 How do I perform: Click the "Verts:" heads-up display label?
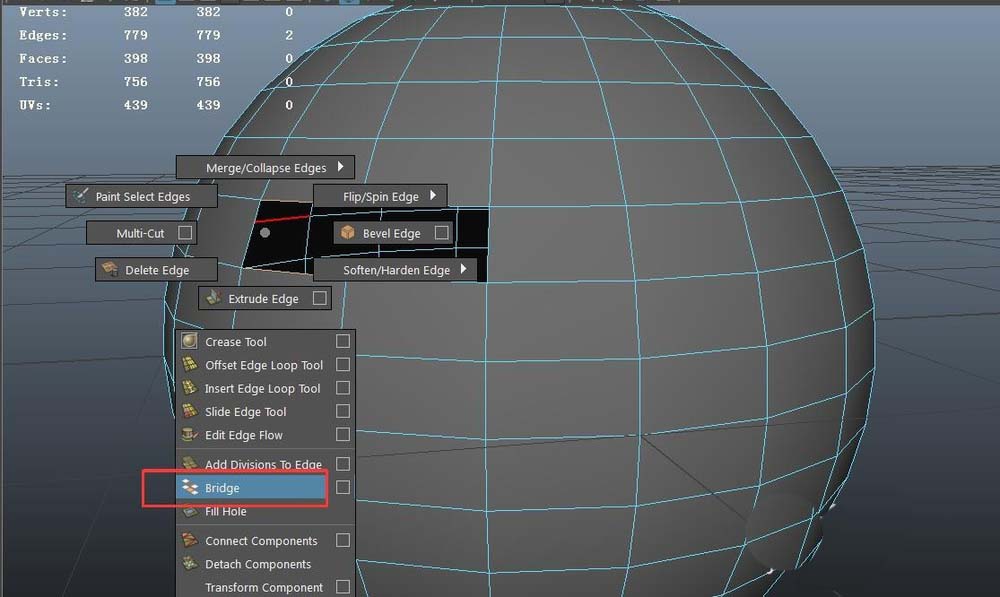click(x=43, y=11)
